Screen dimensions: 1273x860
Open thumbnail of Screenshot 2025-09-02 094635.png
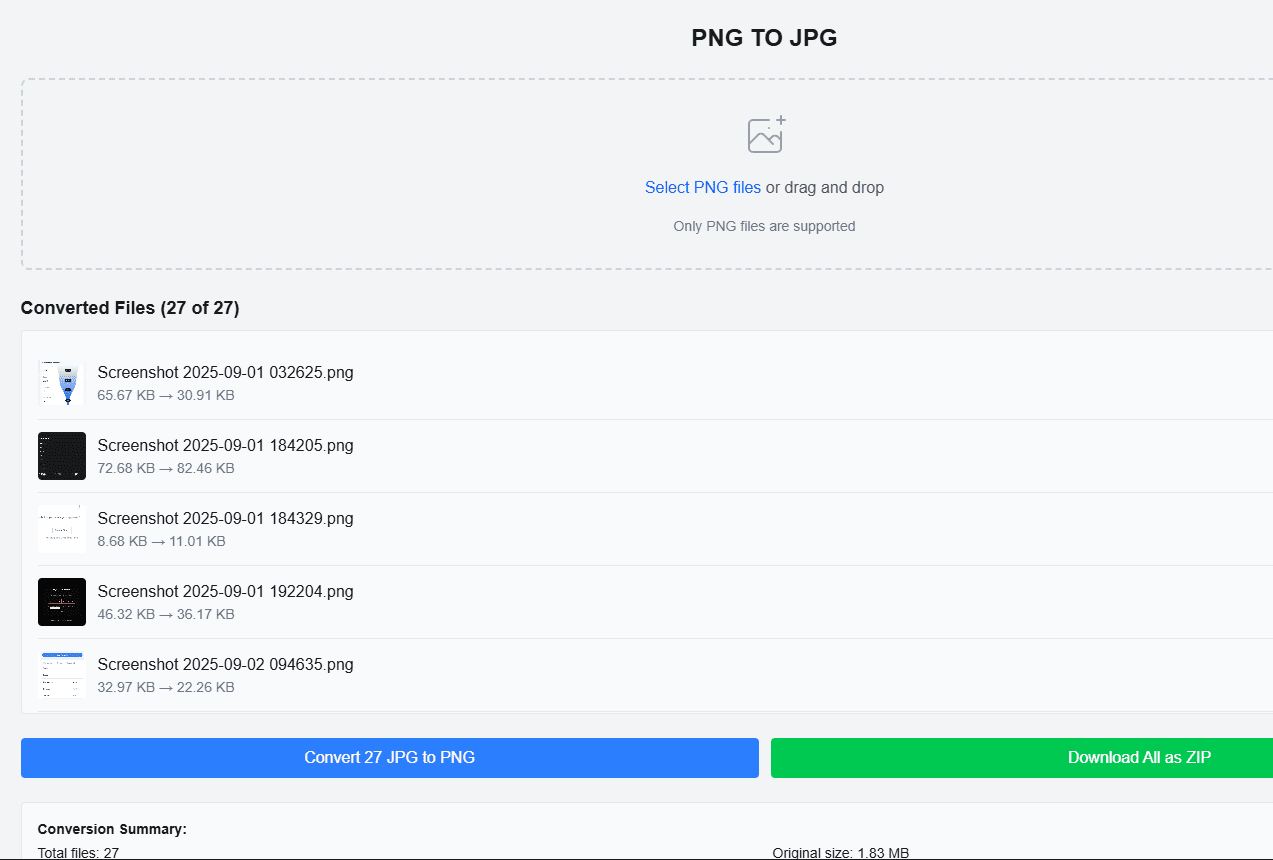62,675
